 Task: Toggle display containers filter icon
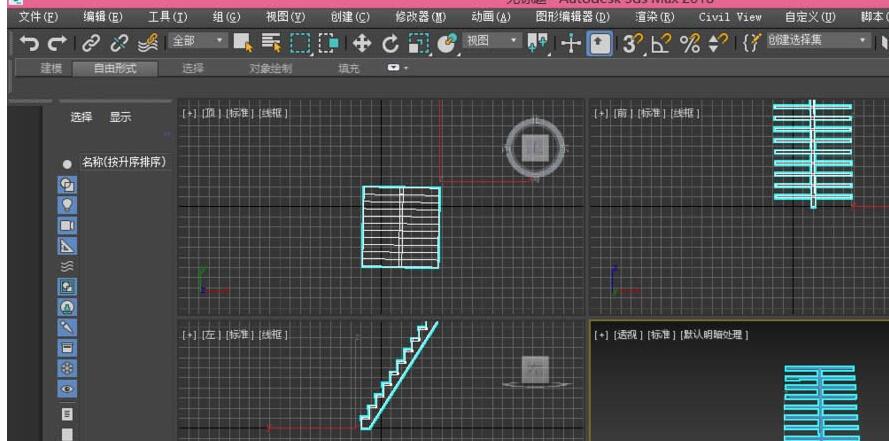(67, 348)
